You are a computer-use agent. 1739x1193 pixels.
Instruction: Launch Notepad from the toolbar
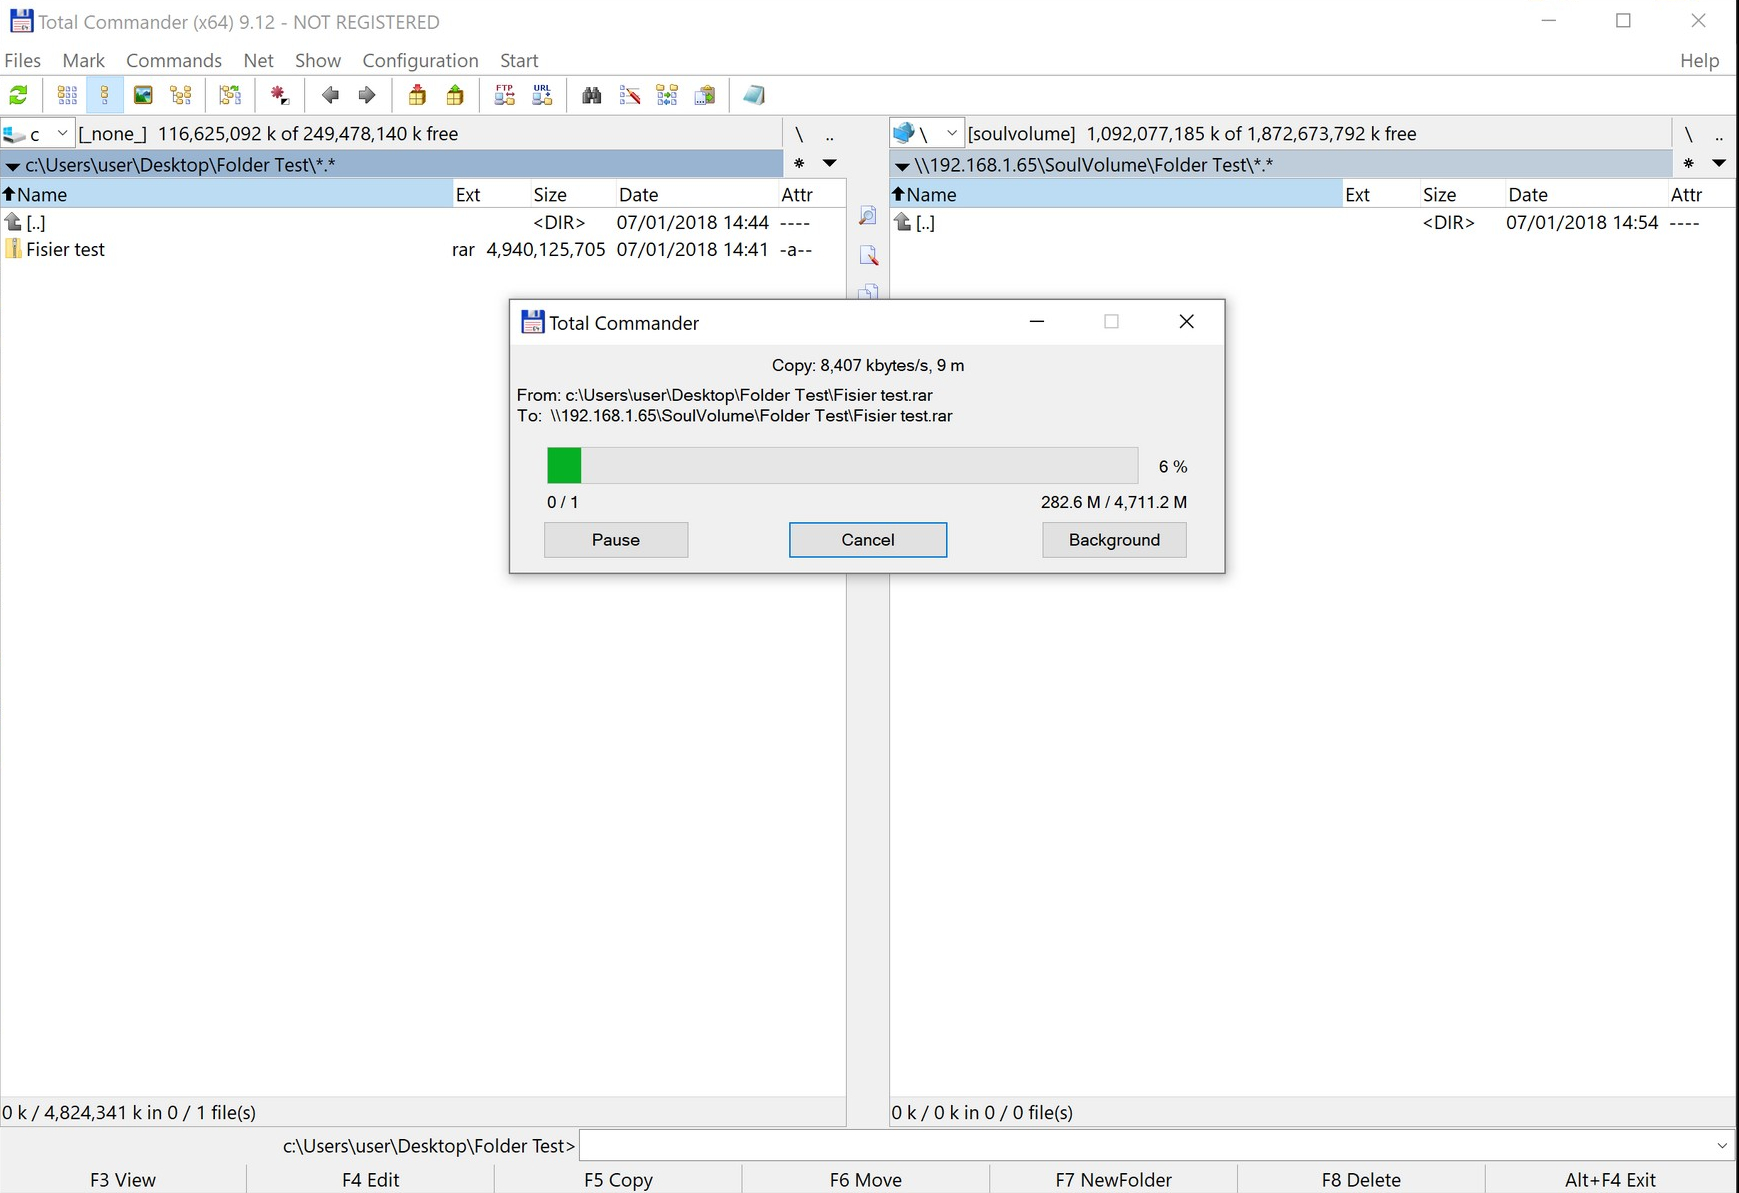click(754, 95)
